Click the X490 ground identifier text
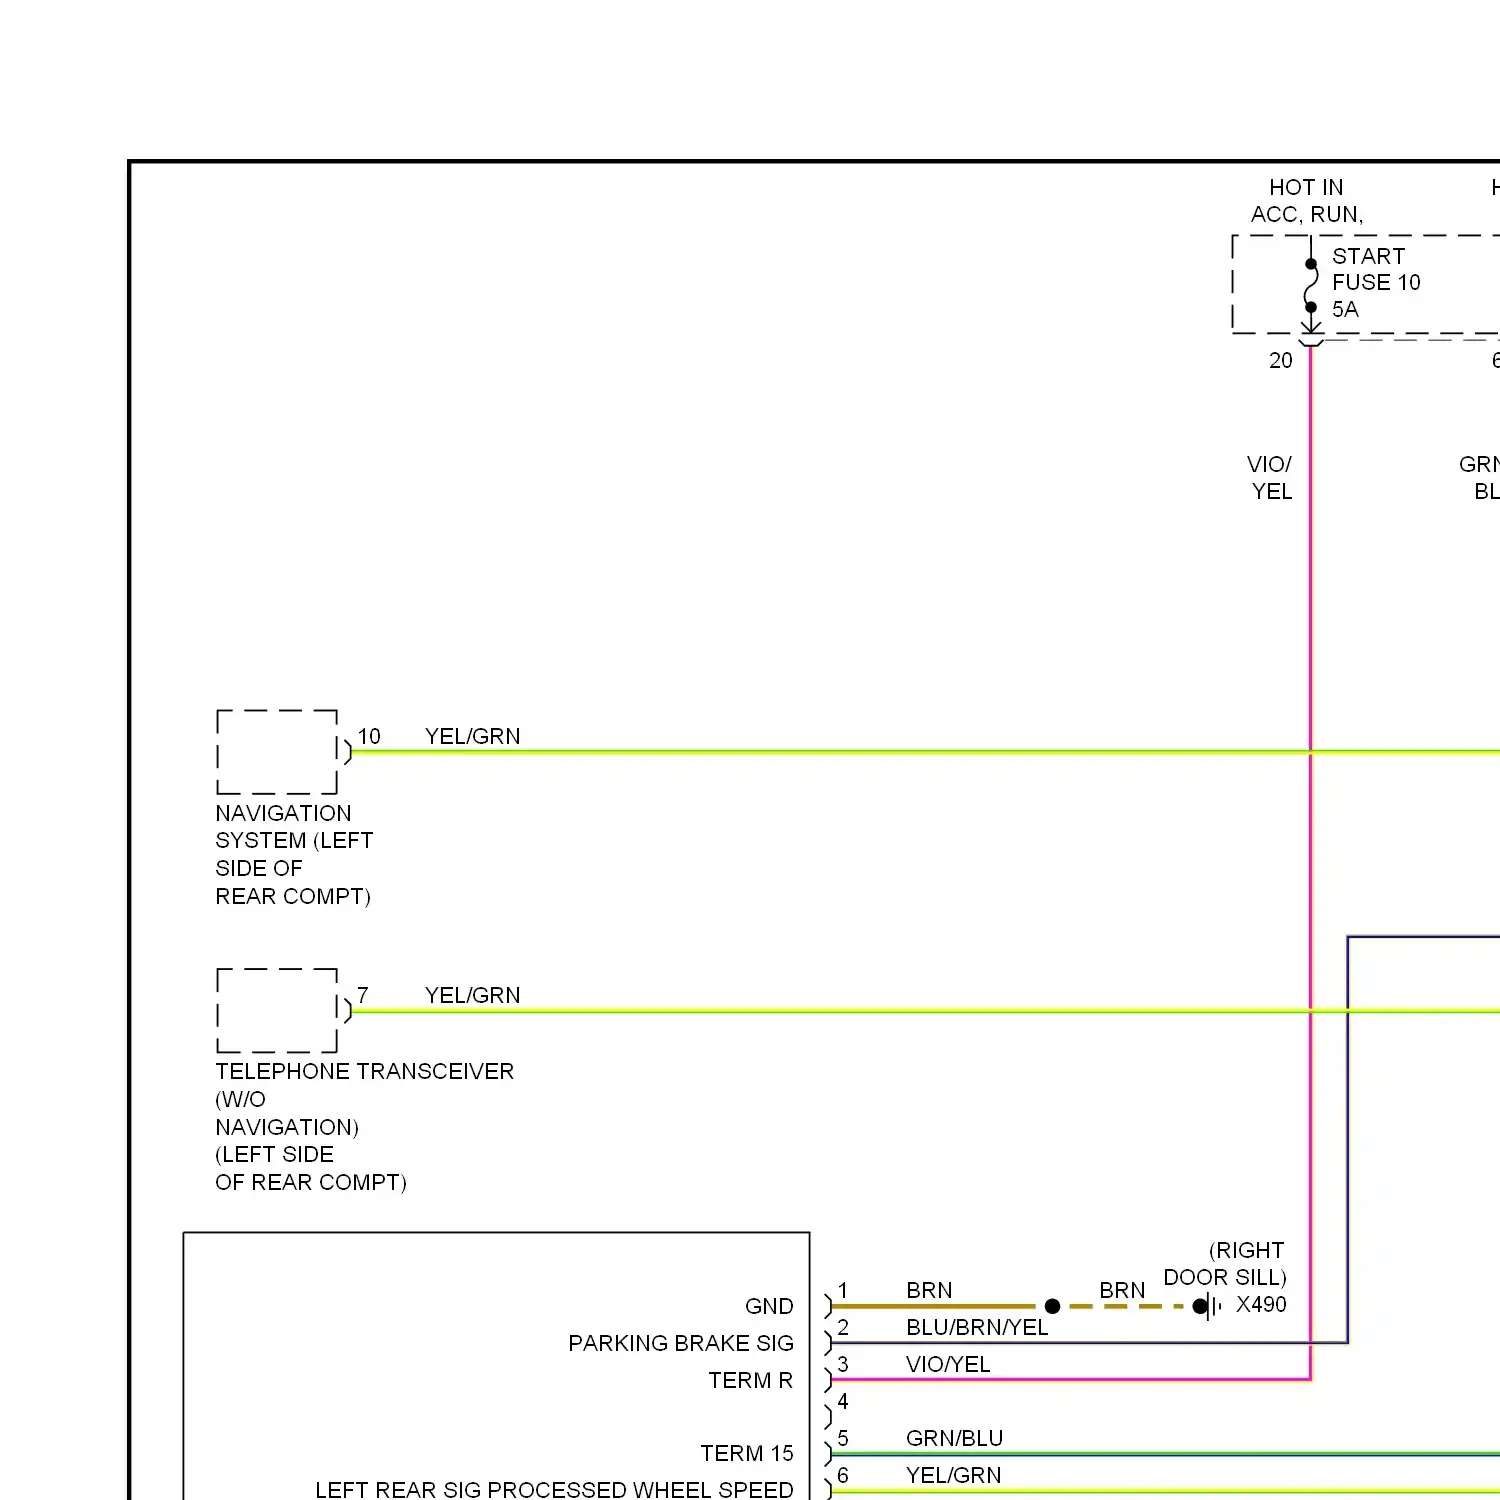Viewport: 1500px width, 1500px height. tap(1261, 1305)
